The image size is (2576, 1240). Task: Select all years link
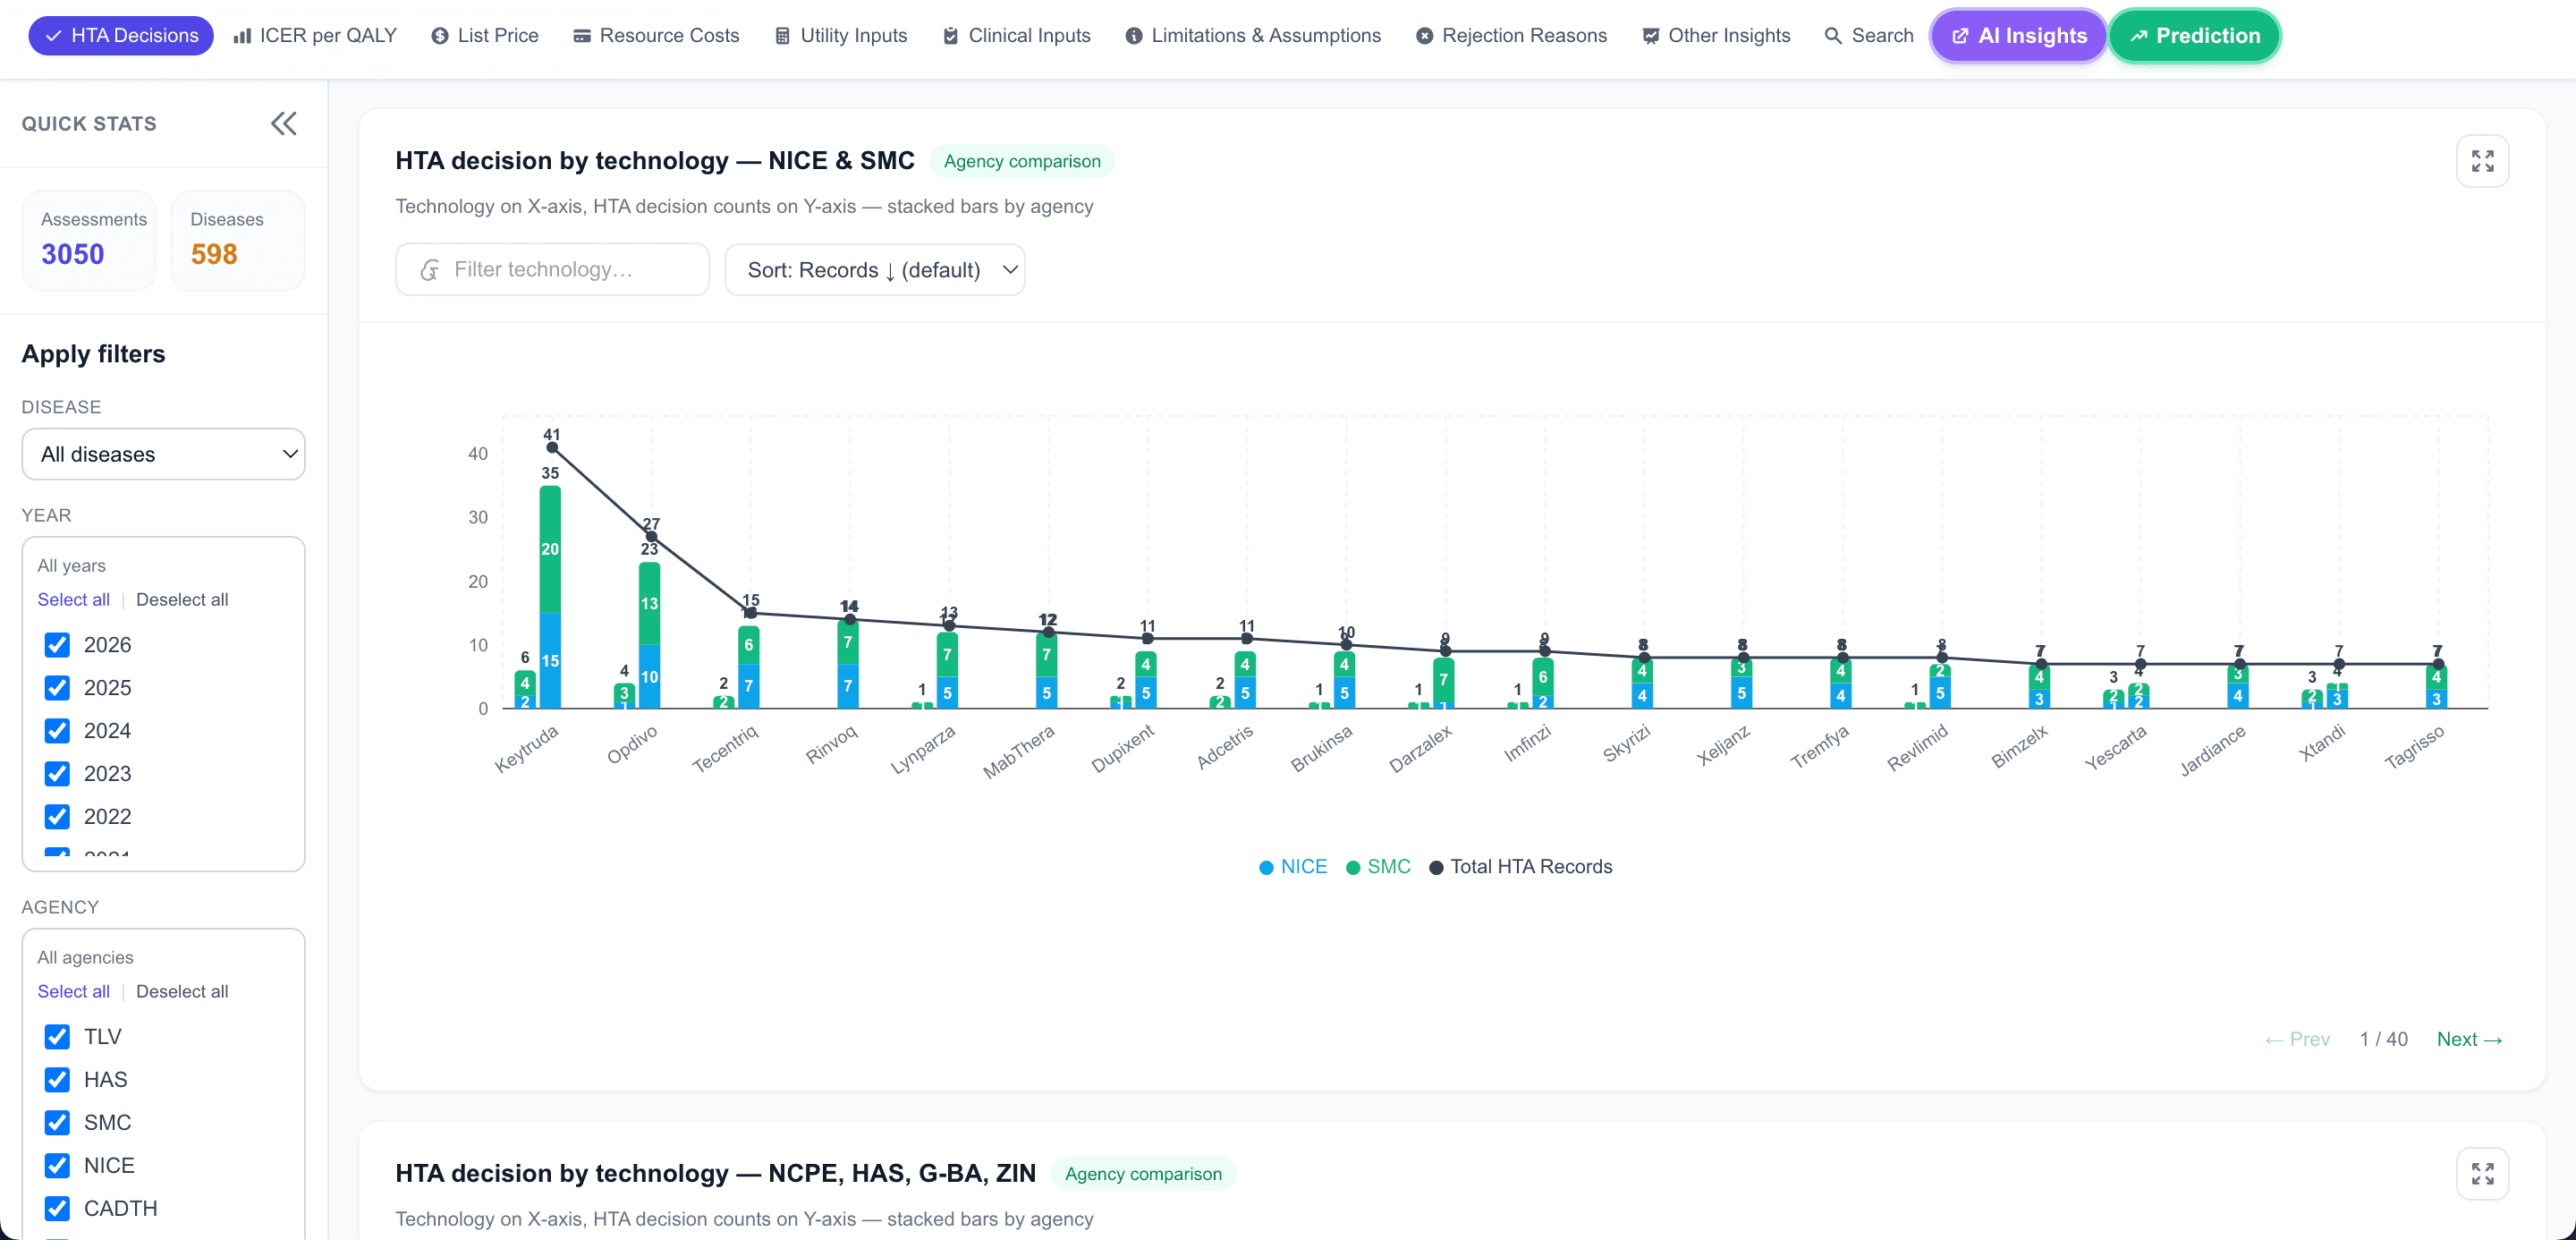(74, 600)
